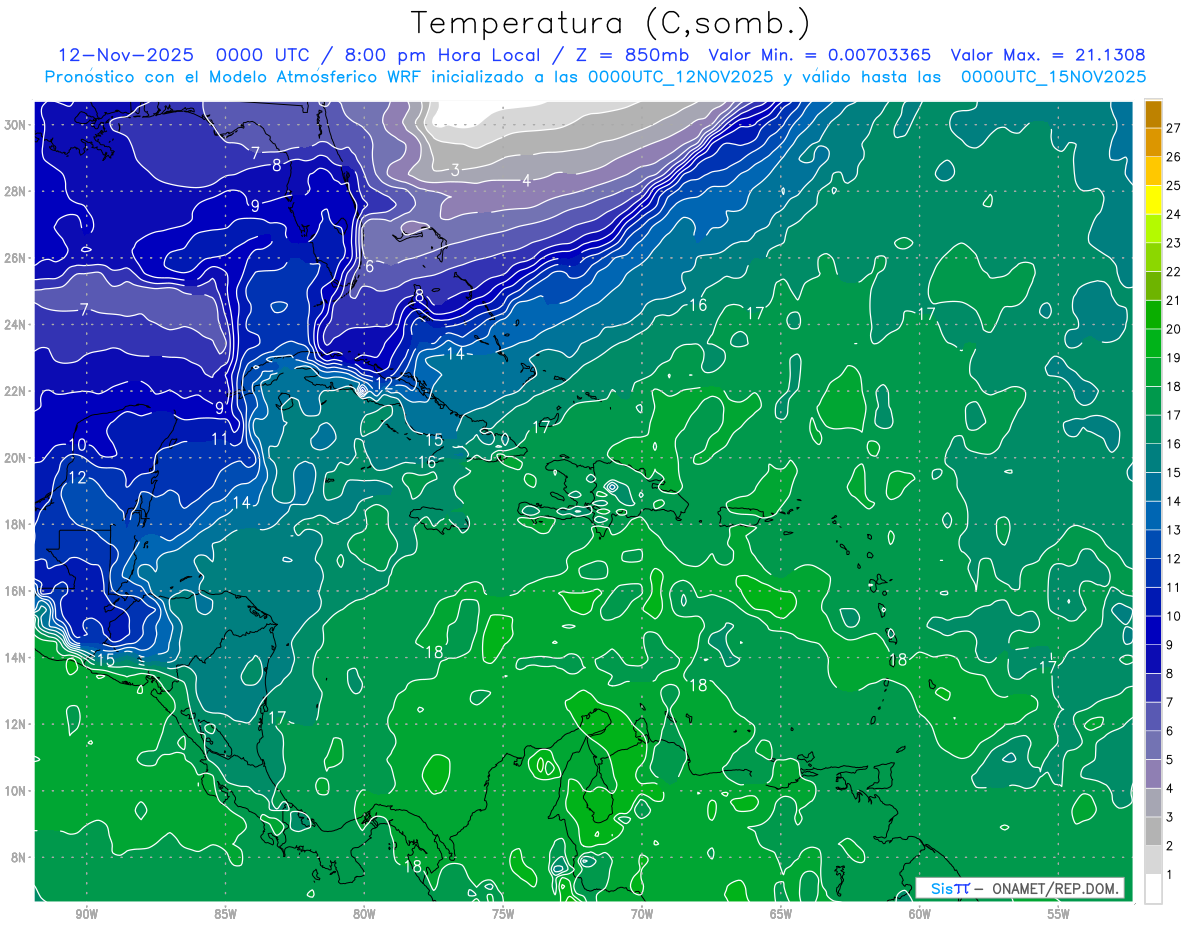The image size is (1200, 927).
Task: Click the "20N" latitude axis label
Action: click(x=17, y=457)
